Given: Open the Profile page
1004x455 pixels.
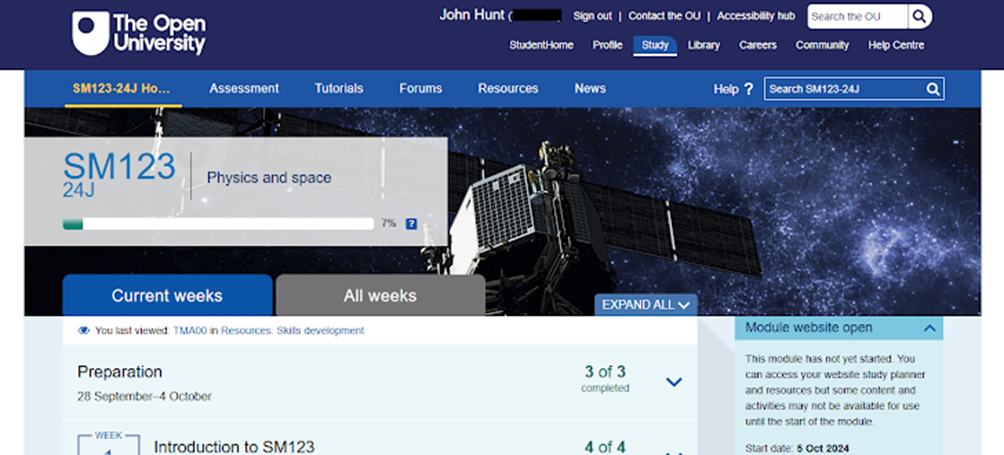Looking at the screenshot, I should click(x=607, y=45).
